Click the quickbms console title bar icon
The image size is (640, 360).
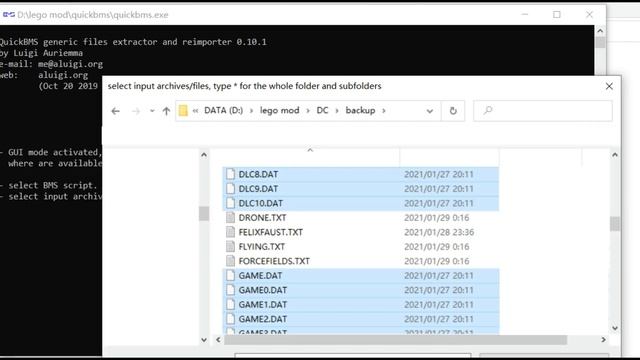point(9,15)
